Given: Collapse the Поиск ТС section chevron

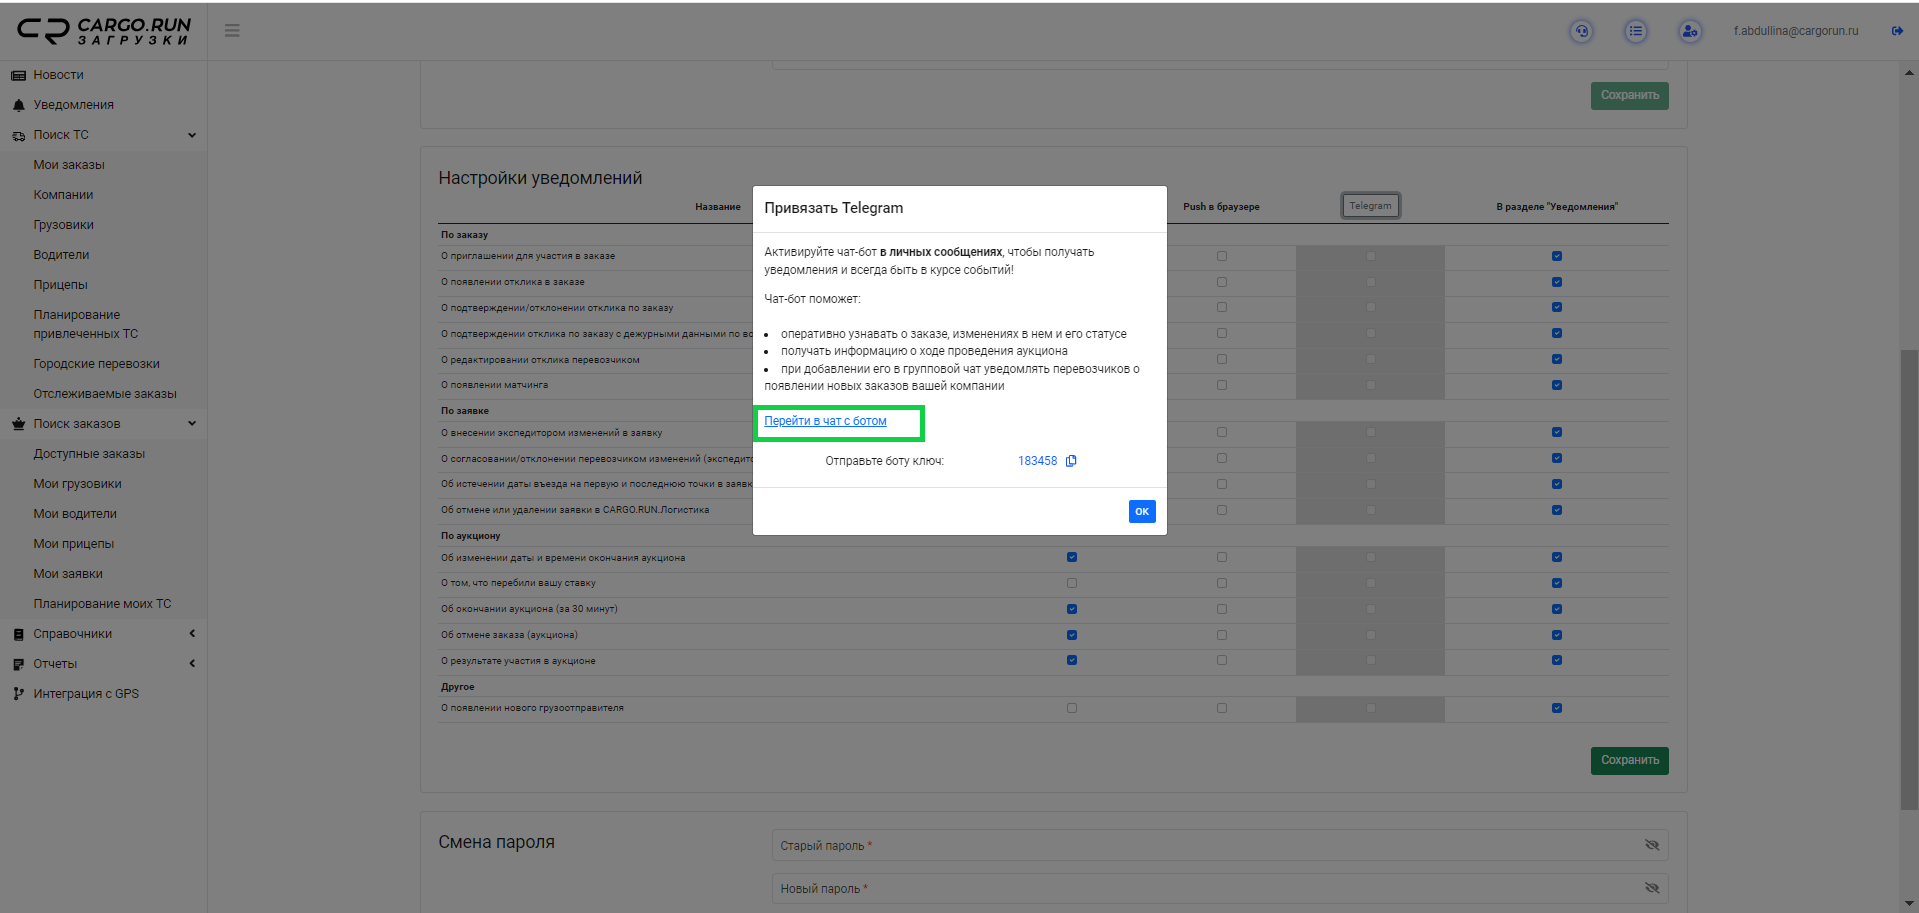Looking at the screenshot, I should tap(192, 135).
